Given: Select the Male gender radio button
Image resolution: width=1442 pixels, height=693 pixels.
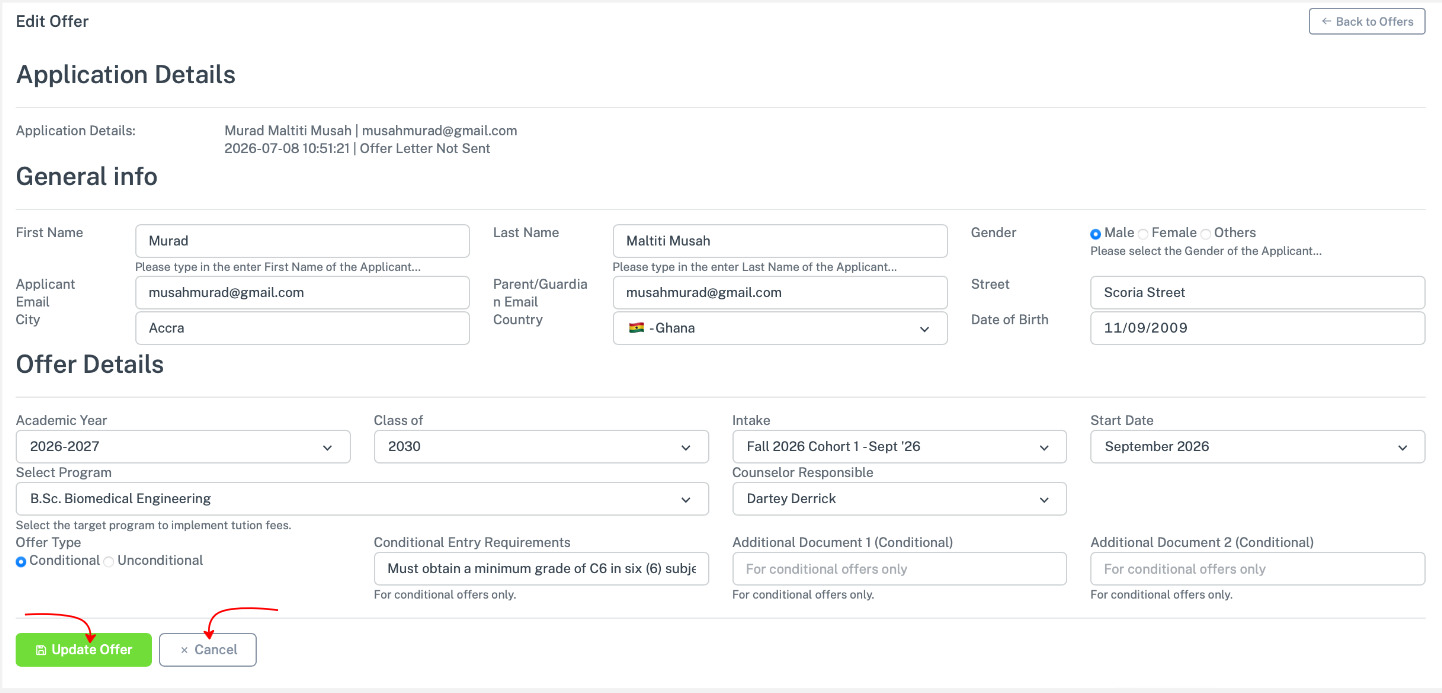Looking at the screenshot, I should [1096, 233].
